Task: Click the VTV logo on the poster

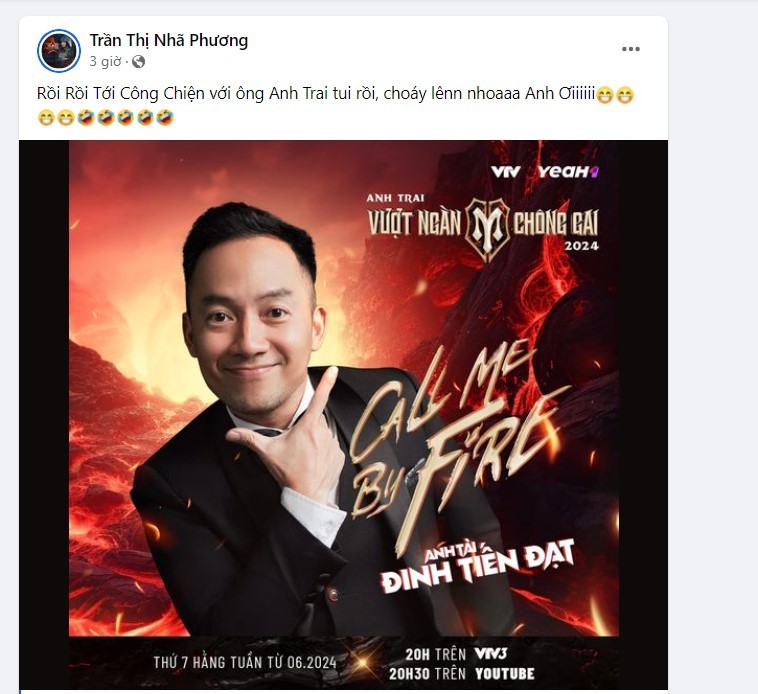Action: tap(506, 172)
